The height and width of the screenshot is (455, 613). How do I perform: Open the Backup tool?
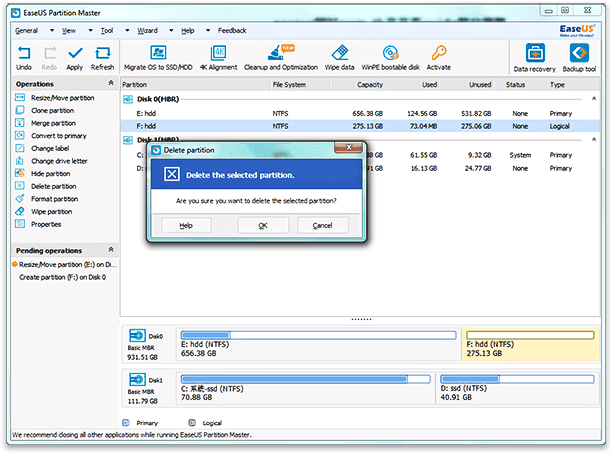[x=579, y=58]
